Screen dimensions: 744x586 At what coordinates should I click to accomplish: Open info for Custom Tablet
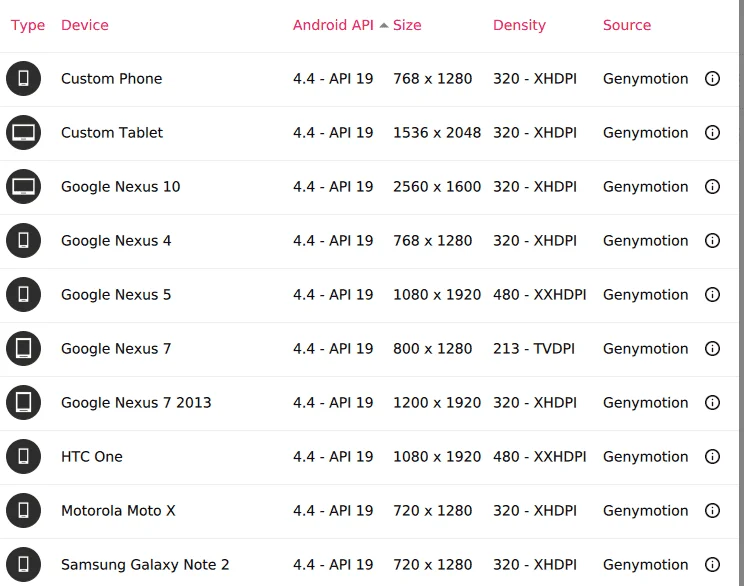(712, 132)
